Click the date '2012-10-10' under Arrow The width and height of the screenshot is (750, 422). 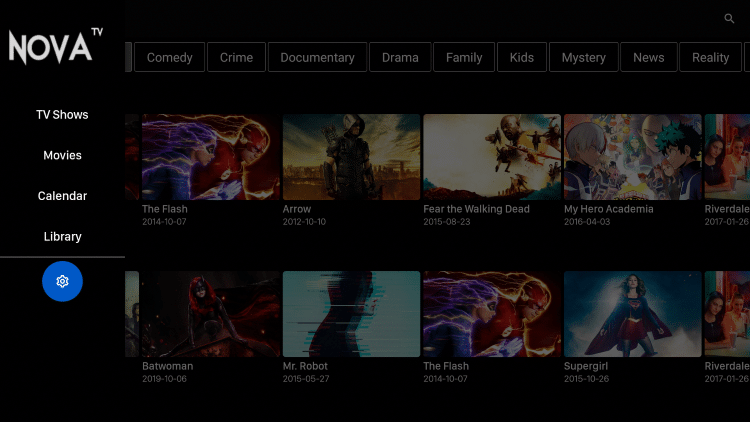click(x=304, y=222)
